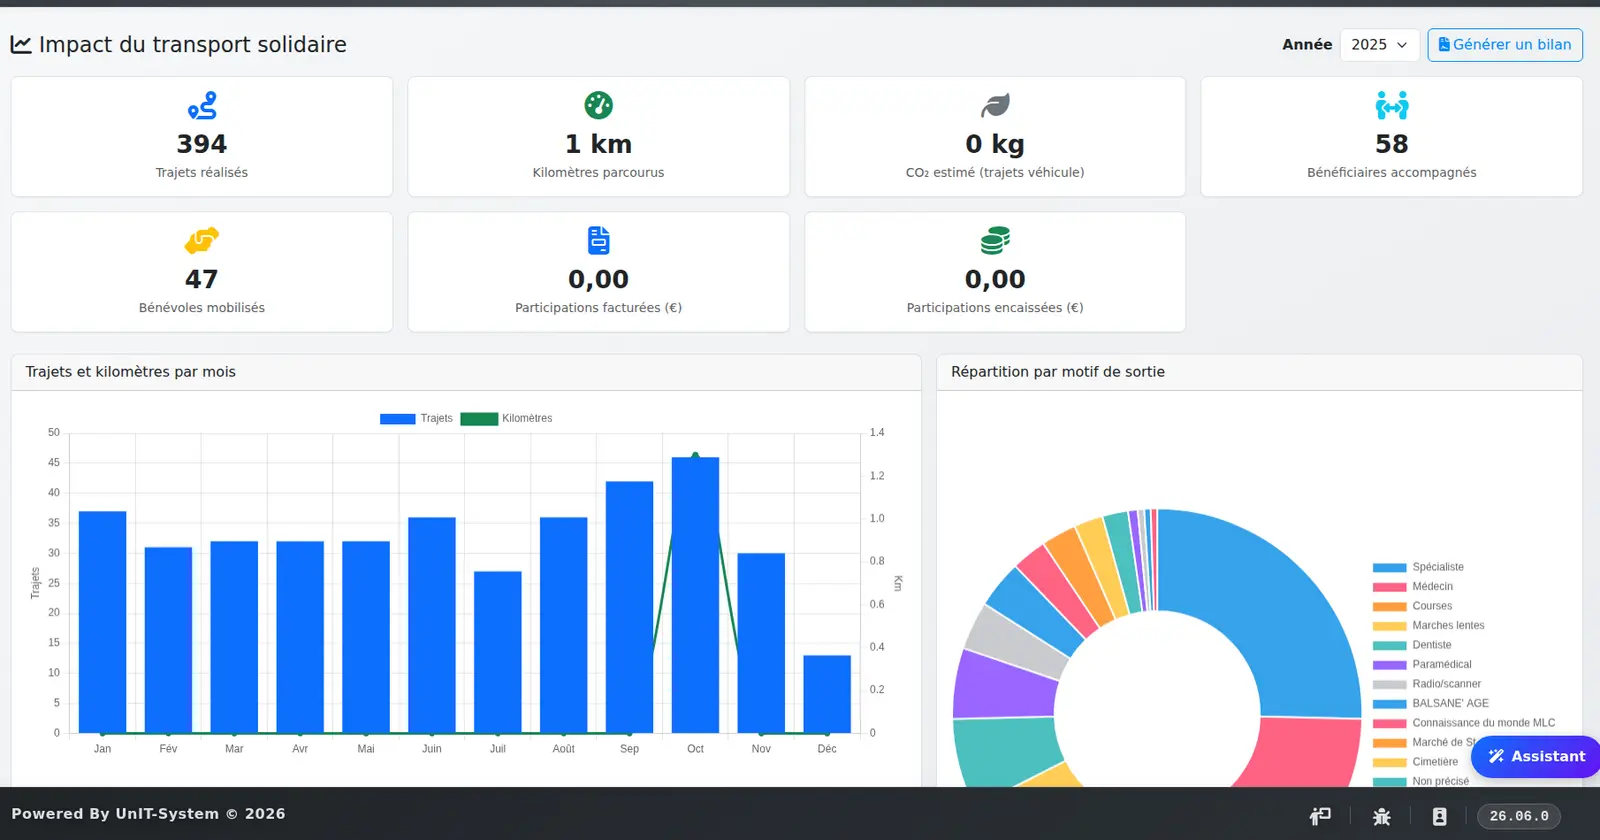This screenshot has width=1600, height=840.
Task: Click the route icon above Trajets réalisés
Action: click(202, 105)
